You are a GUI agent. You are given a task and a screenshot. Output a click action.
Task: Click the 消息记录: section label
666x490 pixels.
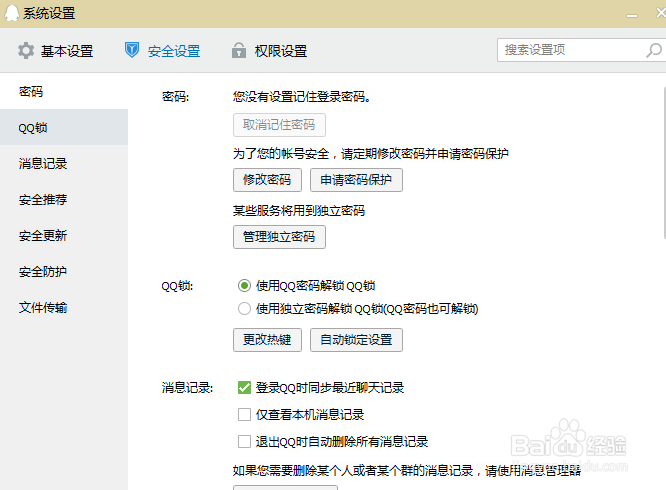tap(187, 388)
